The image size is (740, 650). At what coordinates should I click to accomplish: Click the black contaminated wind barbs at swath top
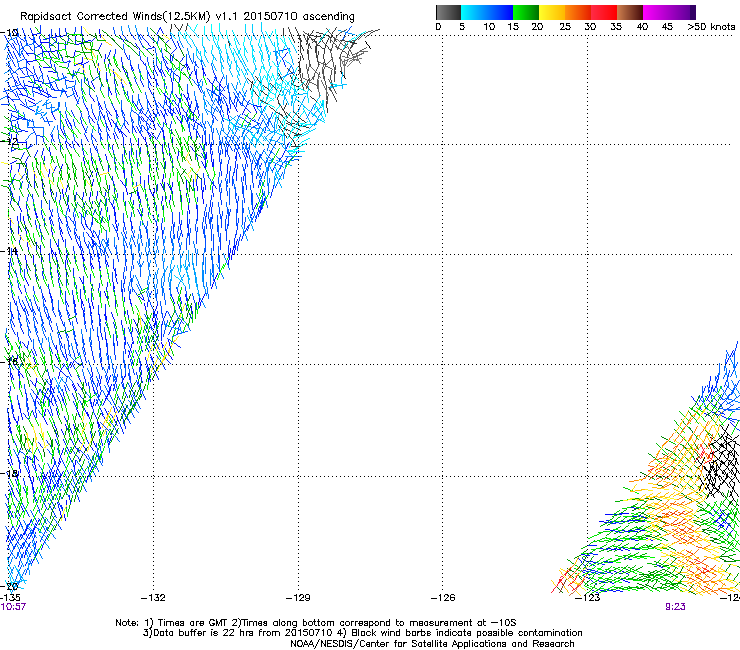pos(326,59)
